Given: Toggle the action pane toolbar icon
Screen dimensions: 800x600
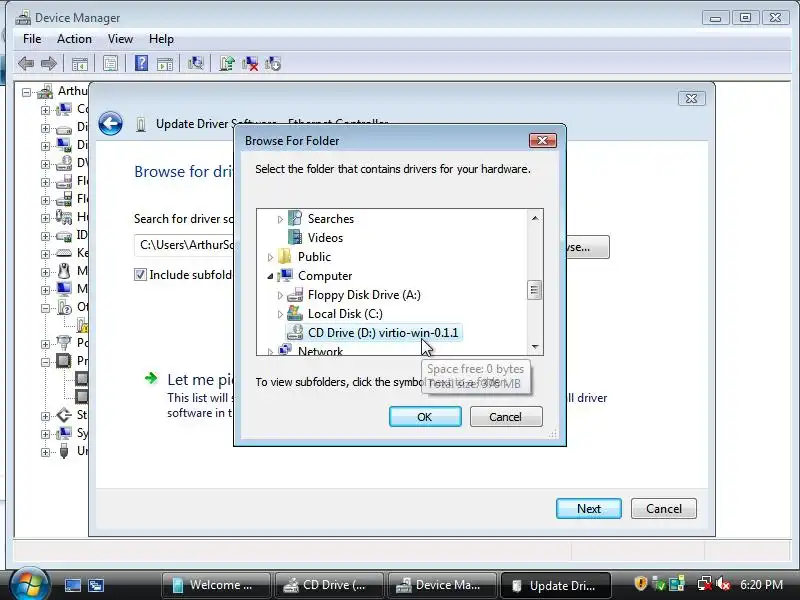Looking at the screenshot, I should click(165, 64).
